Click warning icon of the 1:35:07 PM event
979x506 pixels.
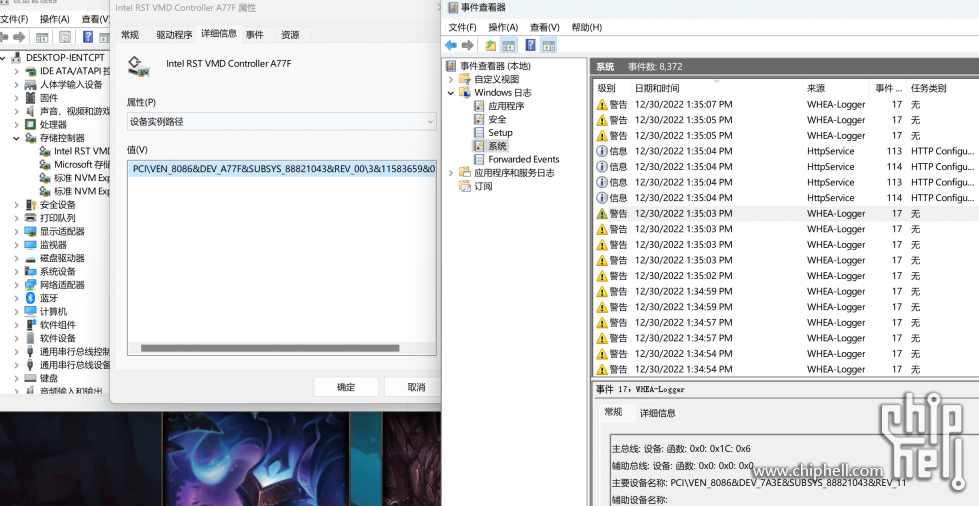click(602, 104)
